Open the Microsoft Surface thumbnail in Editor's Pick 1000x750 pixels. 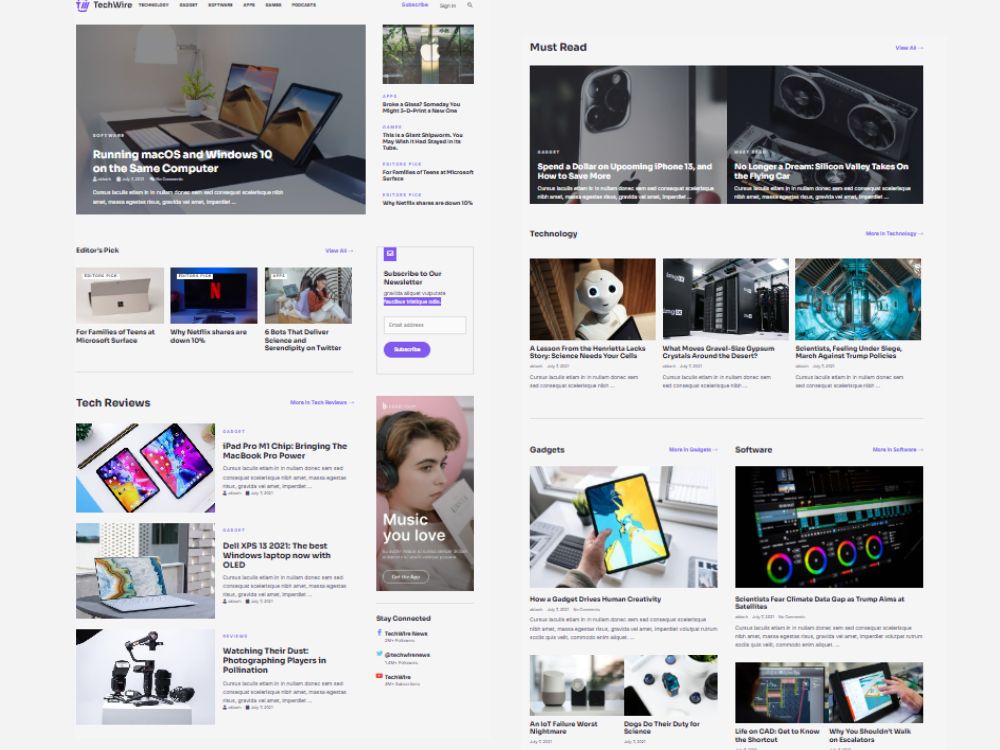click(120, 295)
